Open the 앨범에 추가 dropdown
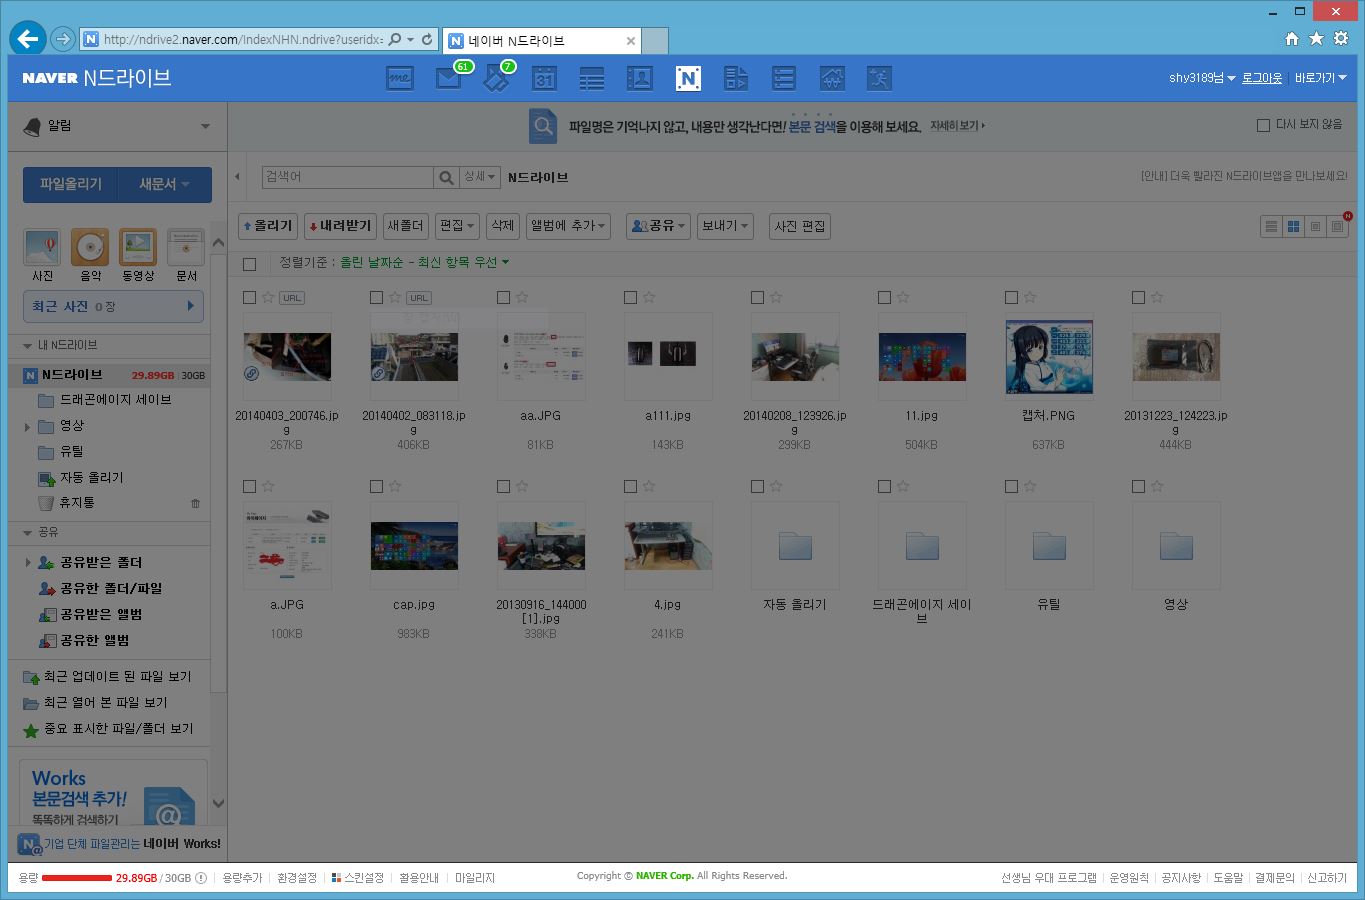Image resolution: width=1365 pixels, height=900 pixels. coord(568,226)
